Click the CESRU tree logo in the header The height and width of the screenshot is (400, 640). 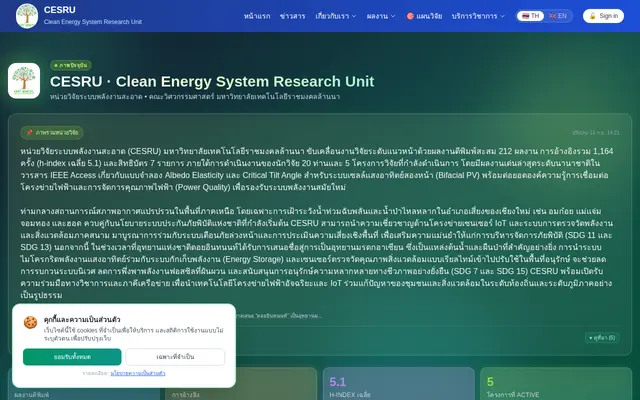tap(27, 16)
